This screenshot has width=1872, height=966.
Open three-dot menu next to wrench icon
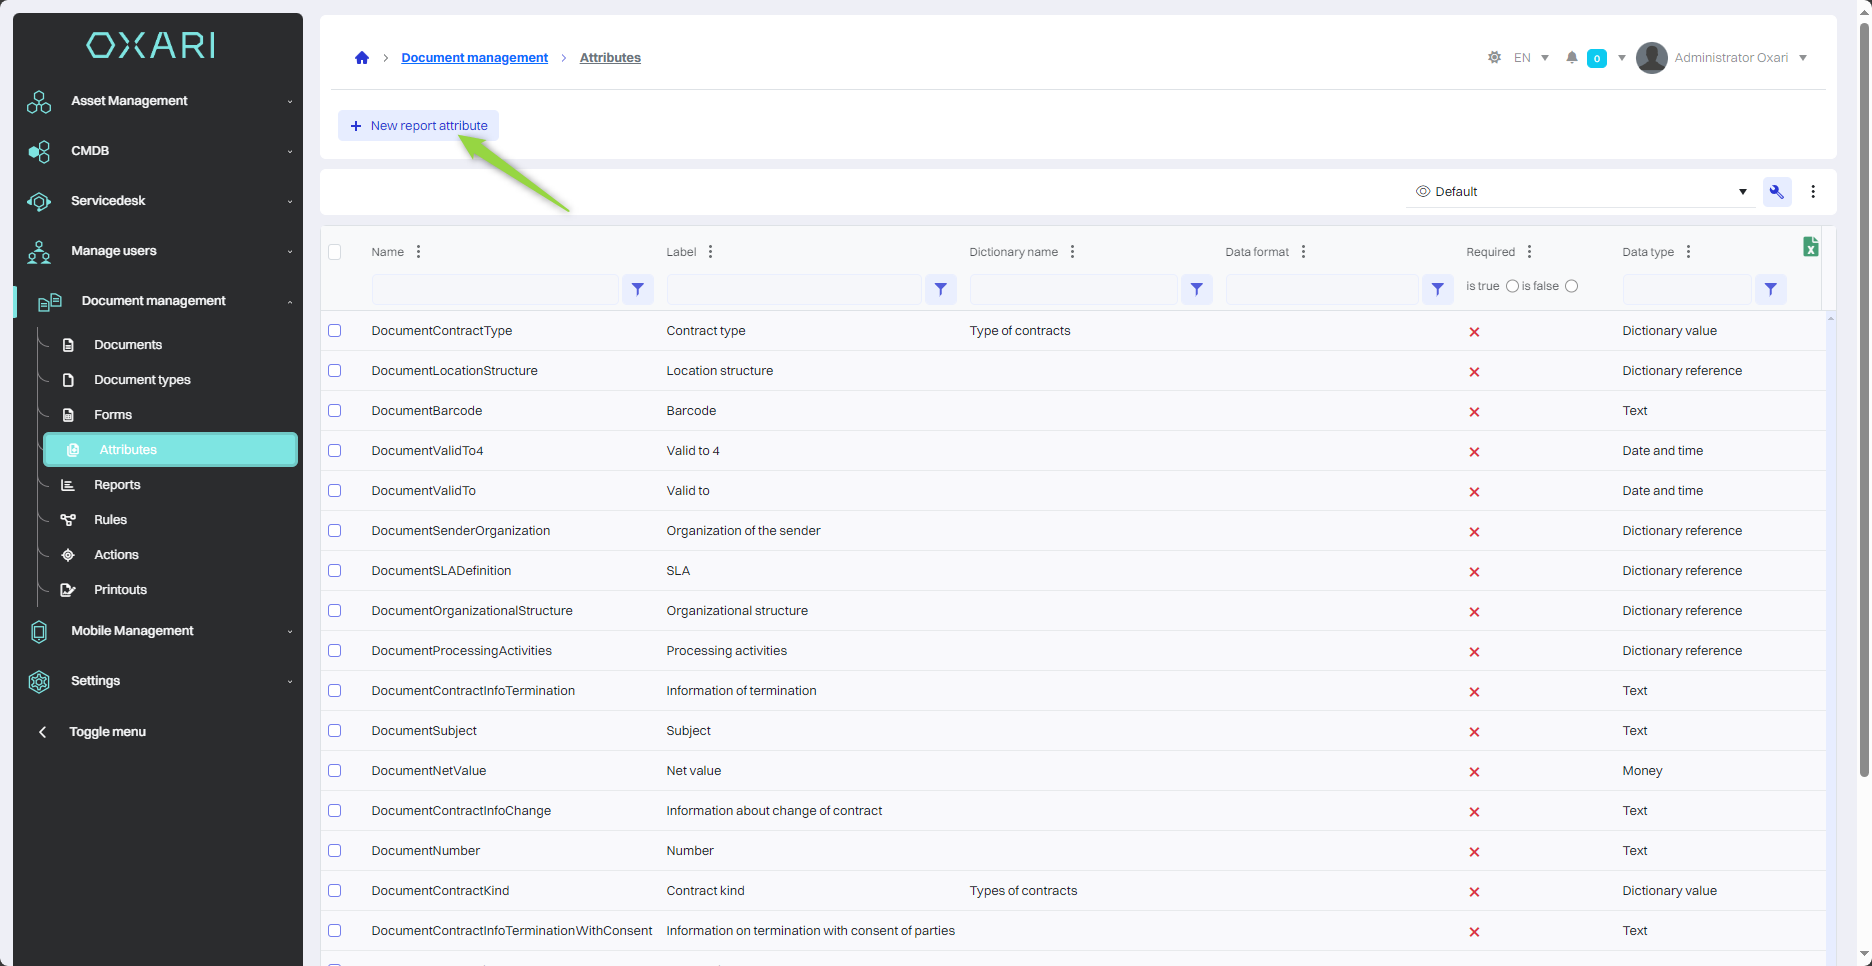pyautogui.click(x=1813, y=192)
